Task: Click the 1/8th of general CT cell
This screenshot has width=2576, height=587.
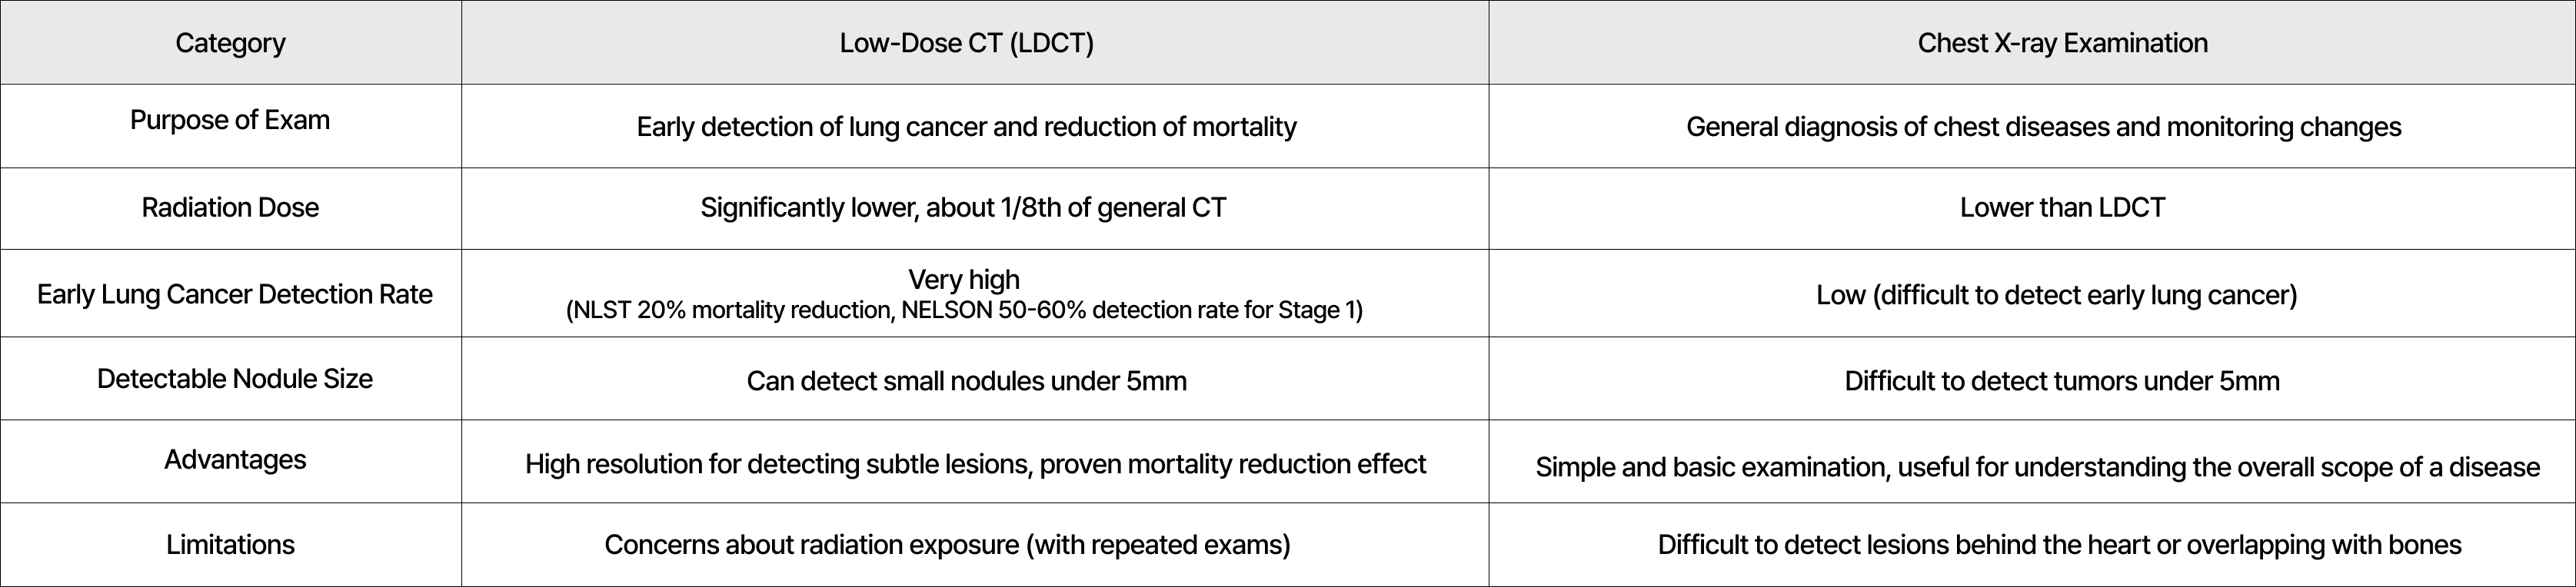Action: click(963, 207)
